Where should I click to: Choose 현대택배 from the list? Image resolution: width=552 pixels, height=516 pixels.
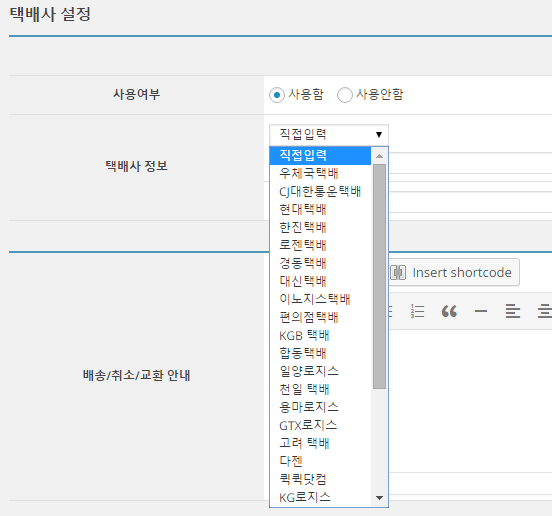coord(320,209)
